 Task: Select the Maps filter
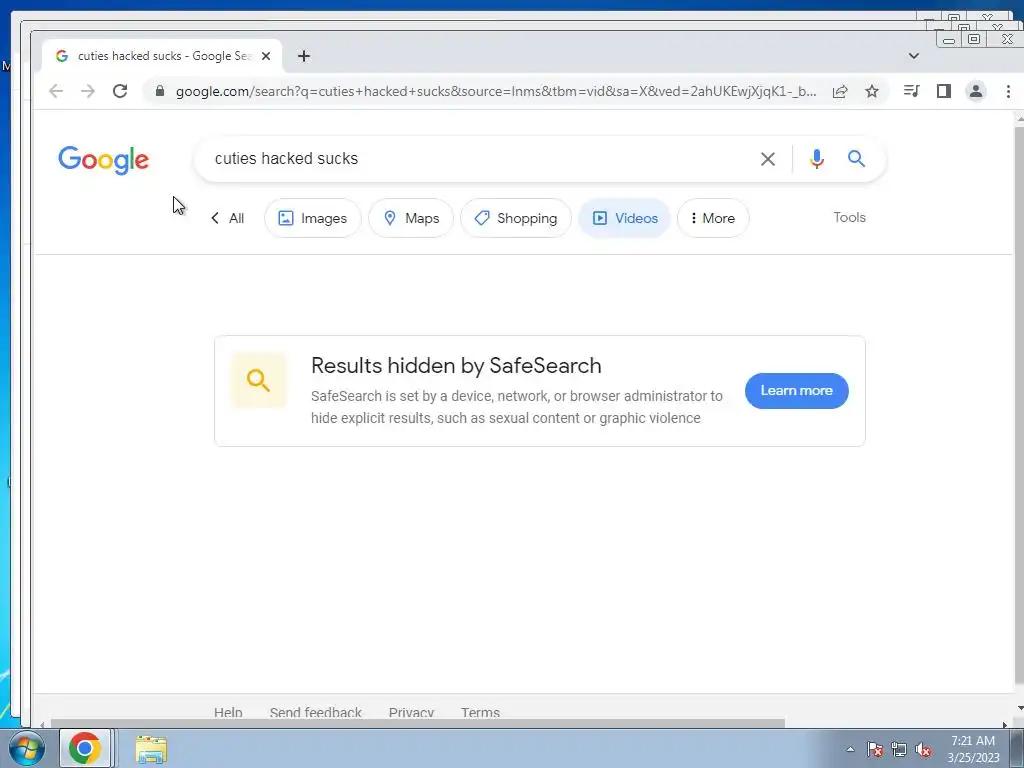[411, 218]
